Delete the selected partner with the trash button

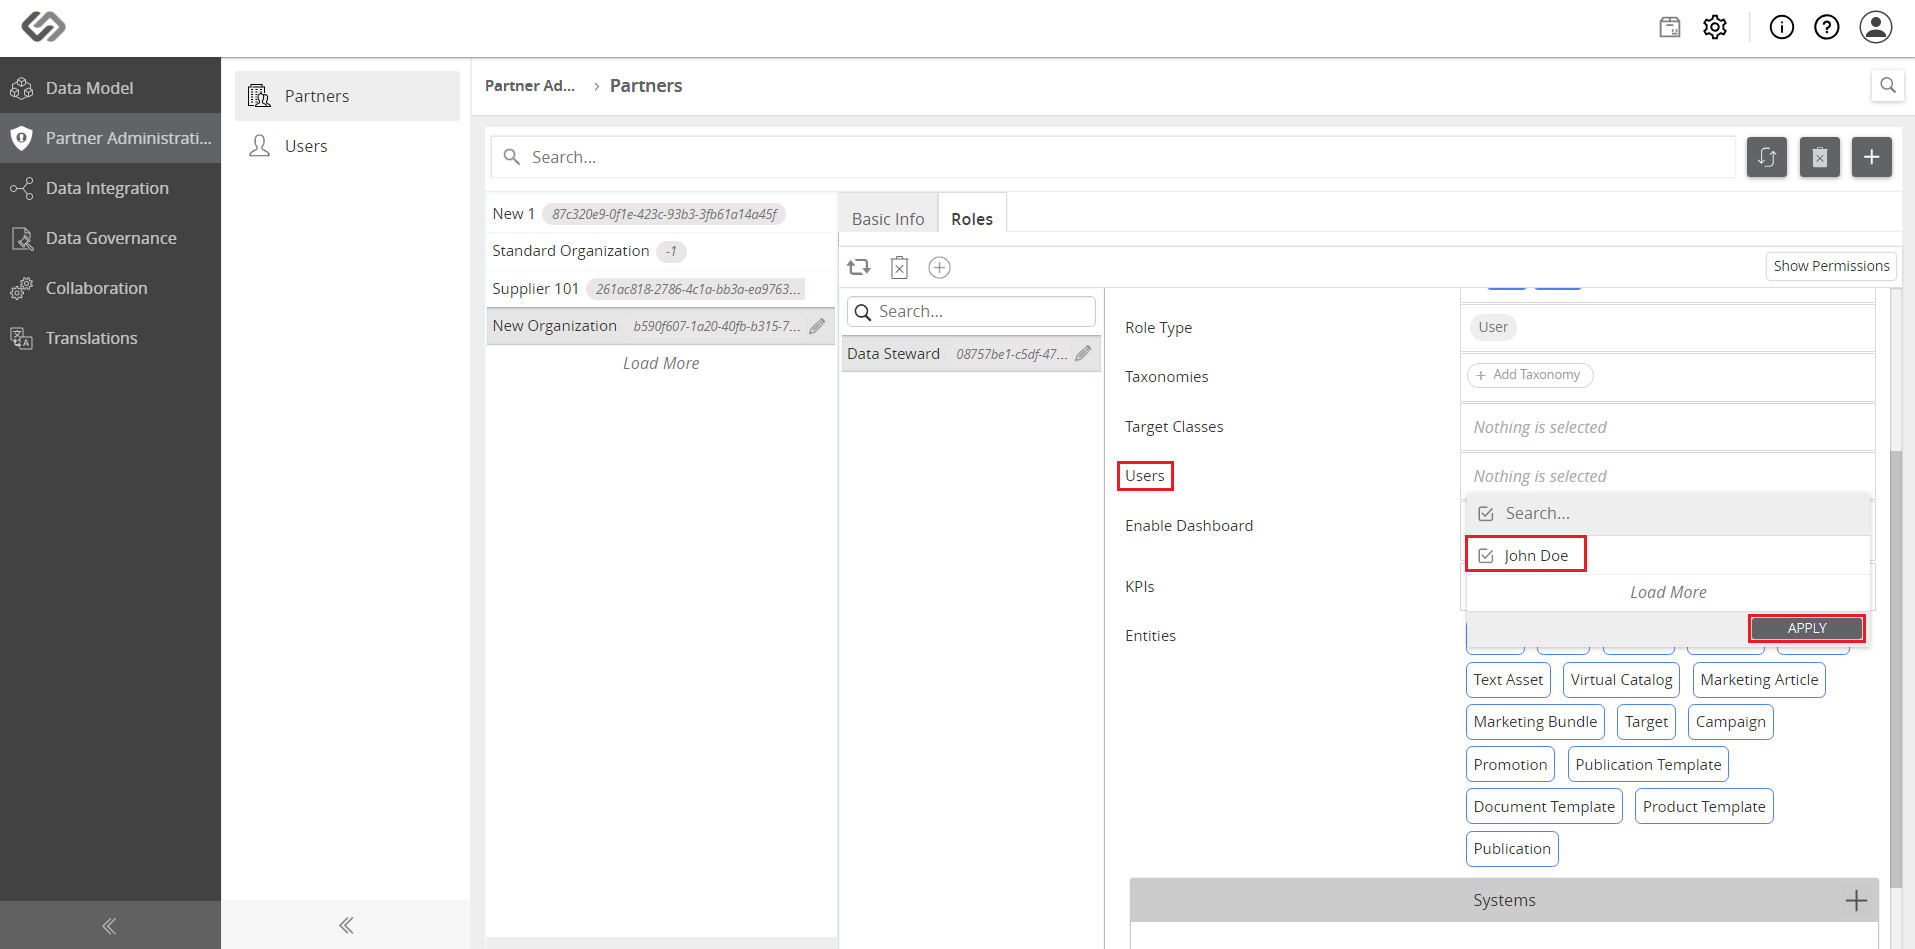(1820, 157)
